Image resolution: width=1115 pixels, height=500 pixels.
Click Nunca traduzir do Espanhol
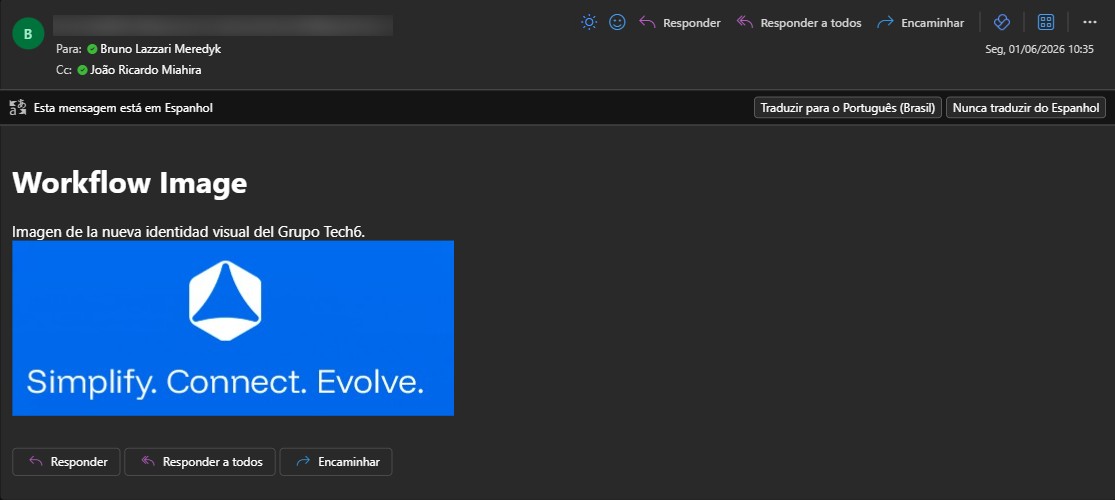(x=1025, y=108)
